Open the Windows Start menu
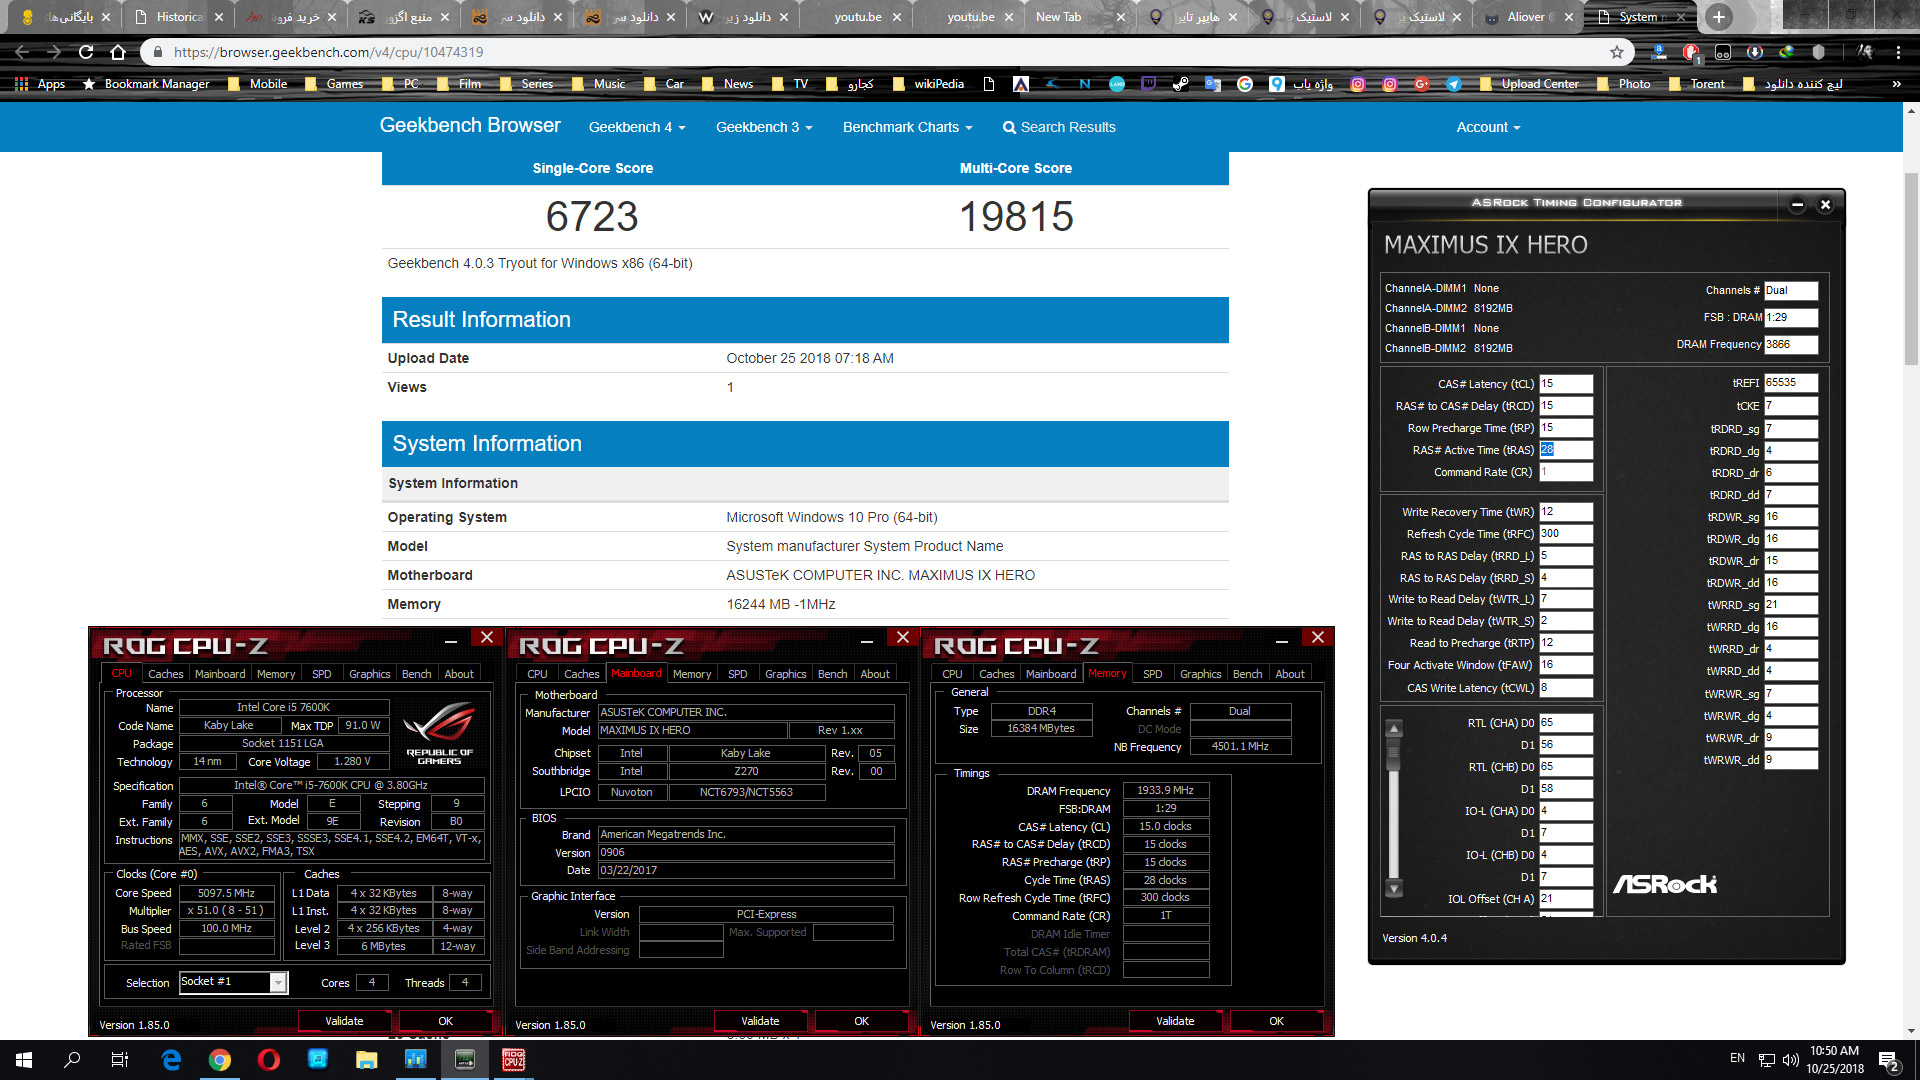 [24, 1059]
